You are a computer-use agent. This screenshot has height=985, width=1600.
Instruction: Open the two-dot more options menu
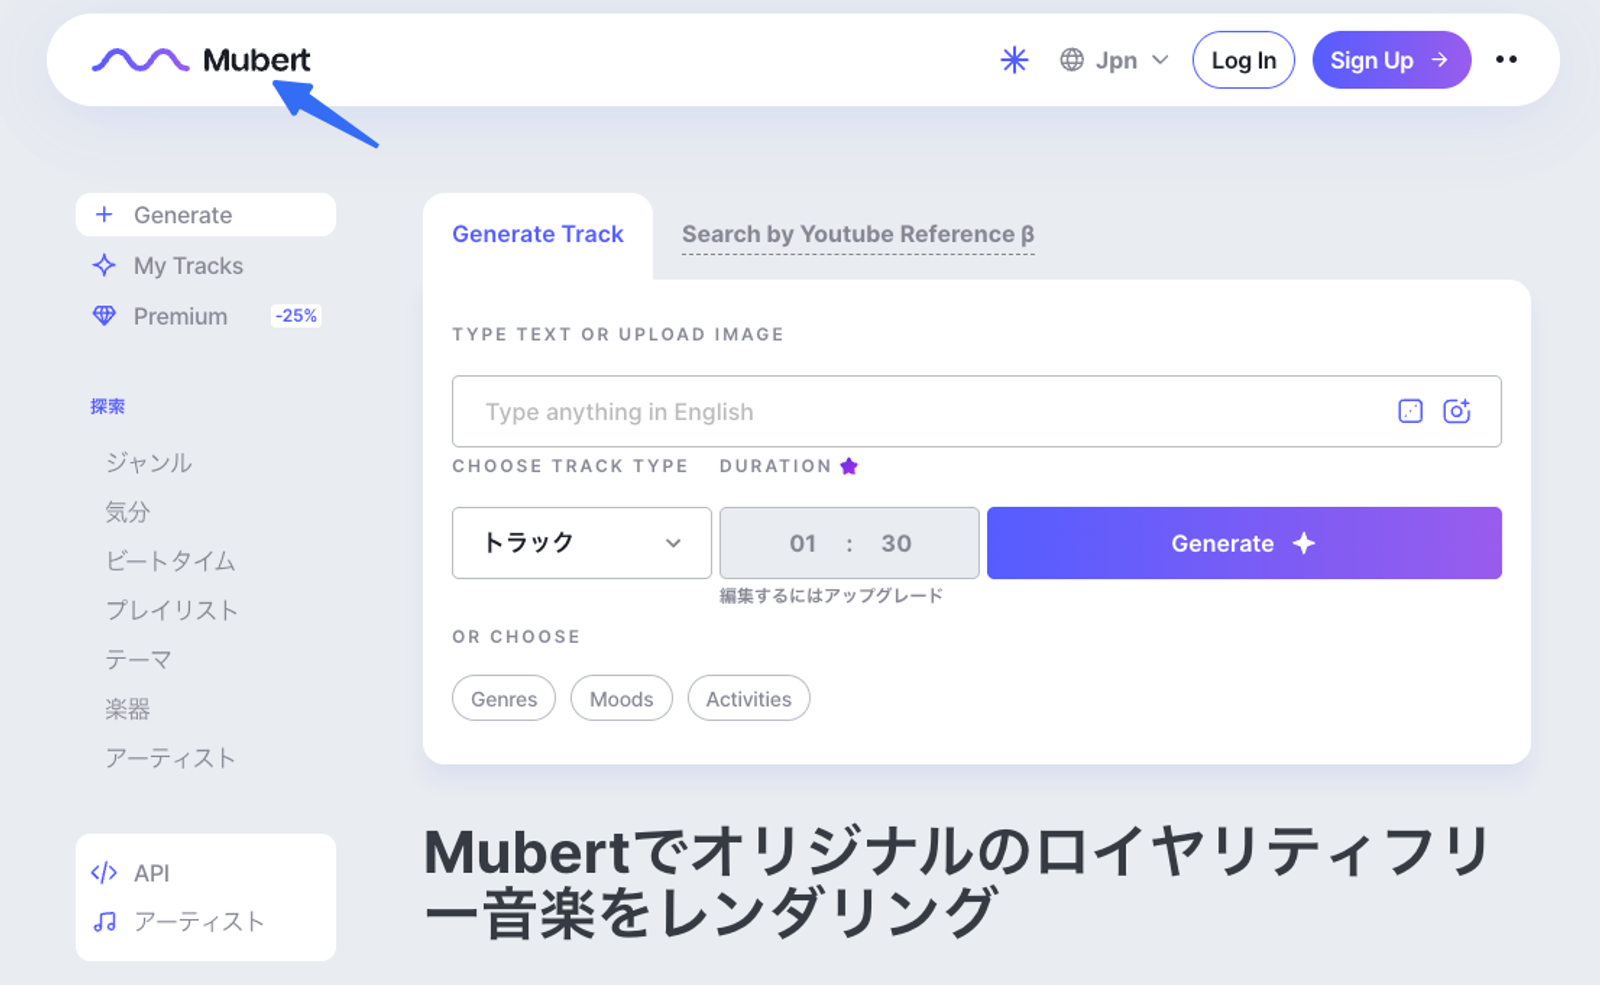pos(1506,60)
